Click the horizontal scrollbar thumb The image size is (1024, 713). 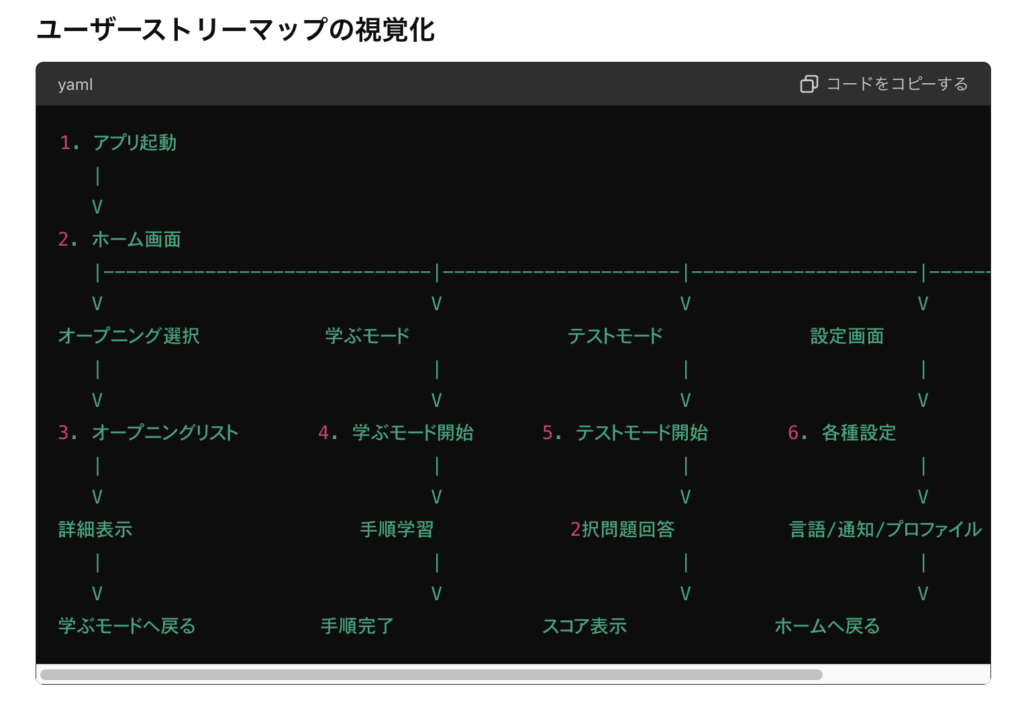click(x=430, y=675)
